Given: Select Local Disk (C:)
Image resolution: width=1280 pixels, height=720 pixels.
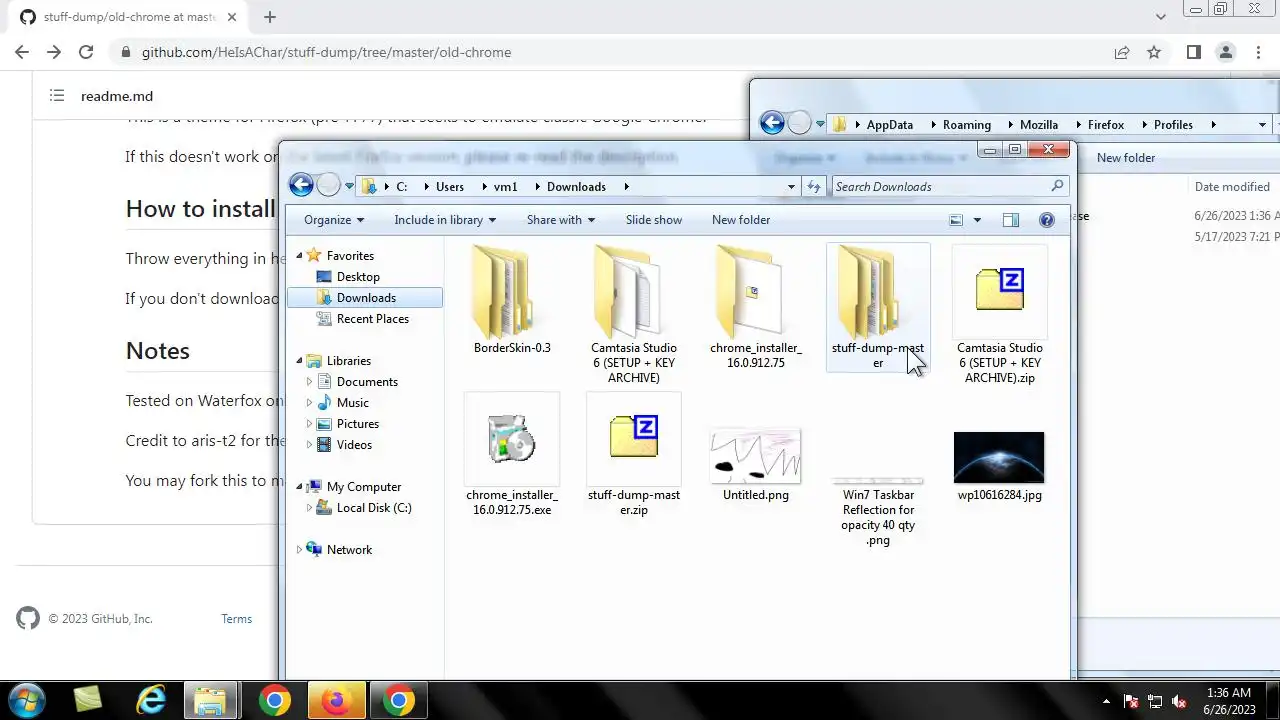Looking at the screenshot, I should coord(373,508).
